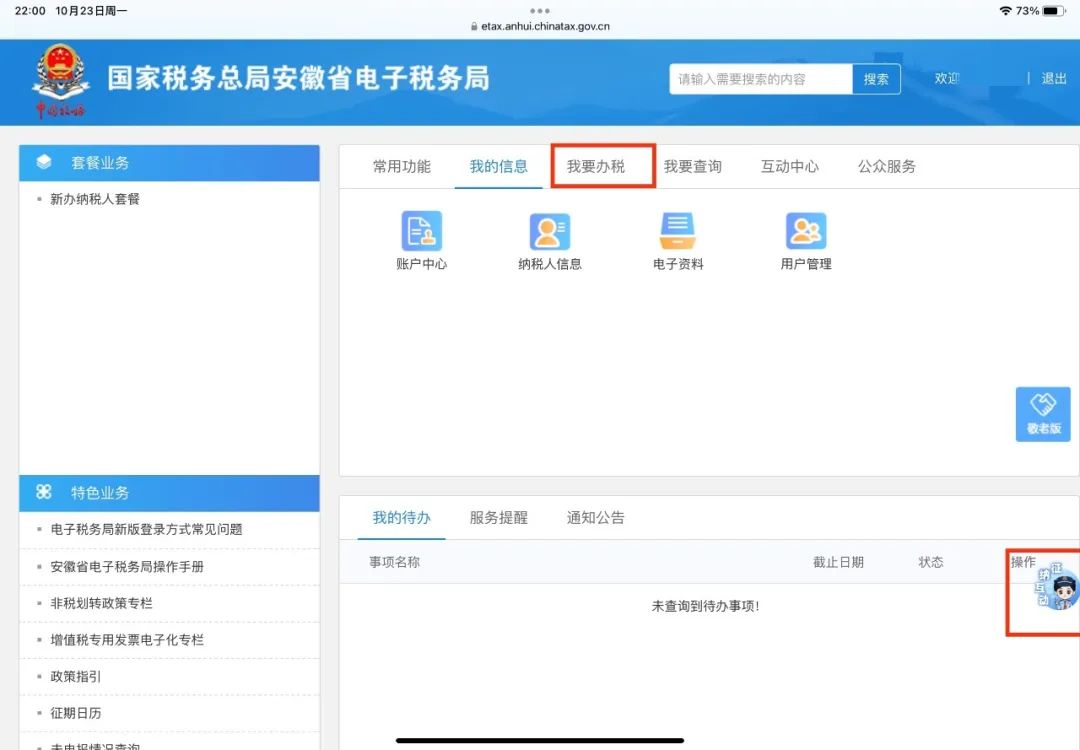The width and height of the screenshot is (1080, 750).
Task: Tap the lock icon in address bar
Action: tap(474, 27)
